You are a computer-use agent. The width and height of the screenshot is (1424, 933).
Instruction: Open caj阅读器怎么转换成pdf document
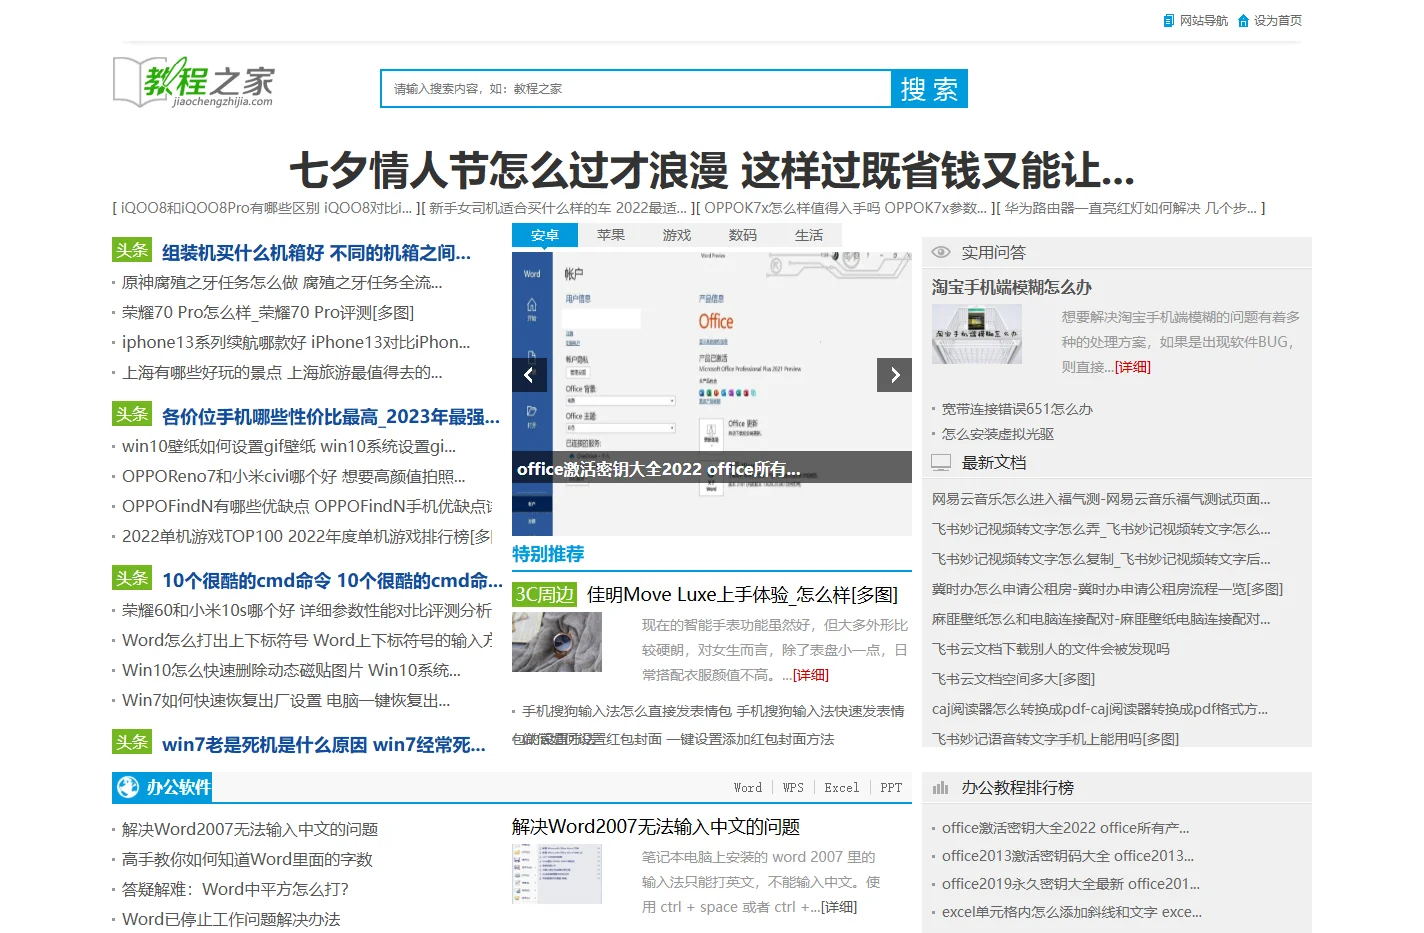click(1100, 709)
